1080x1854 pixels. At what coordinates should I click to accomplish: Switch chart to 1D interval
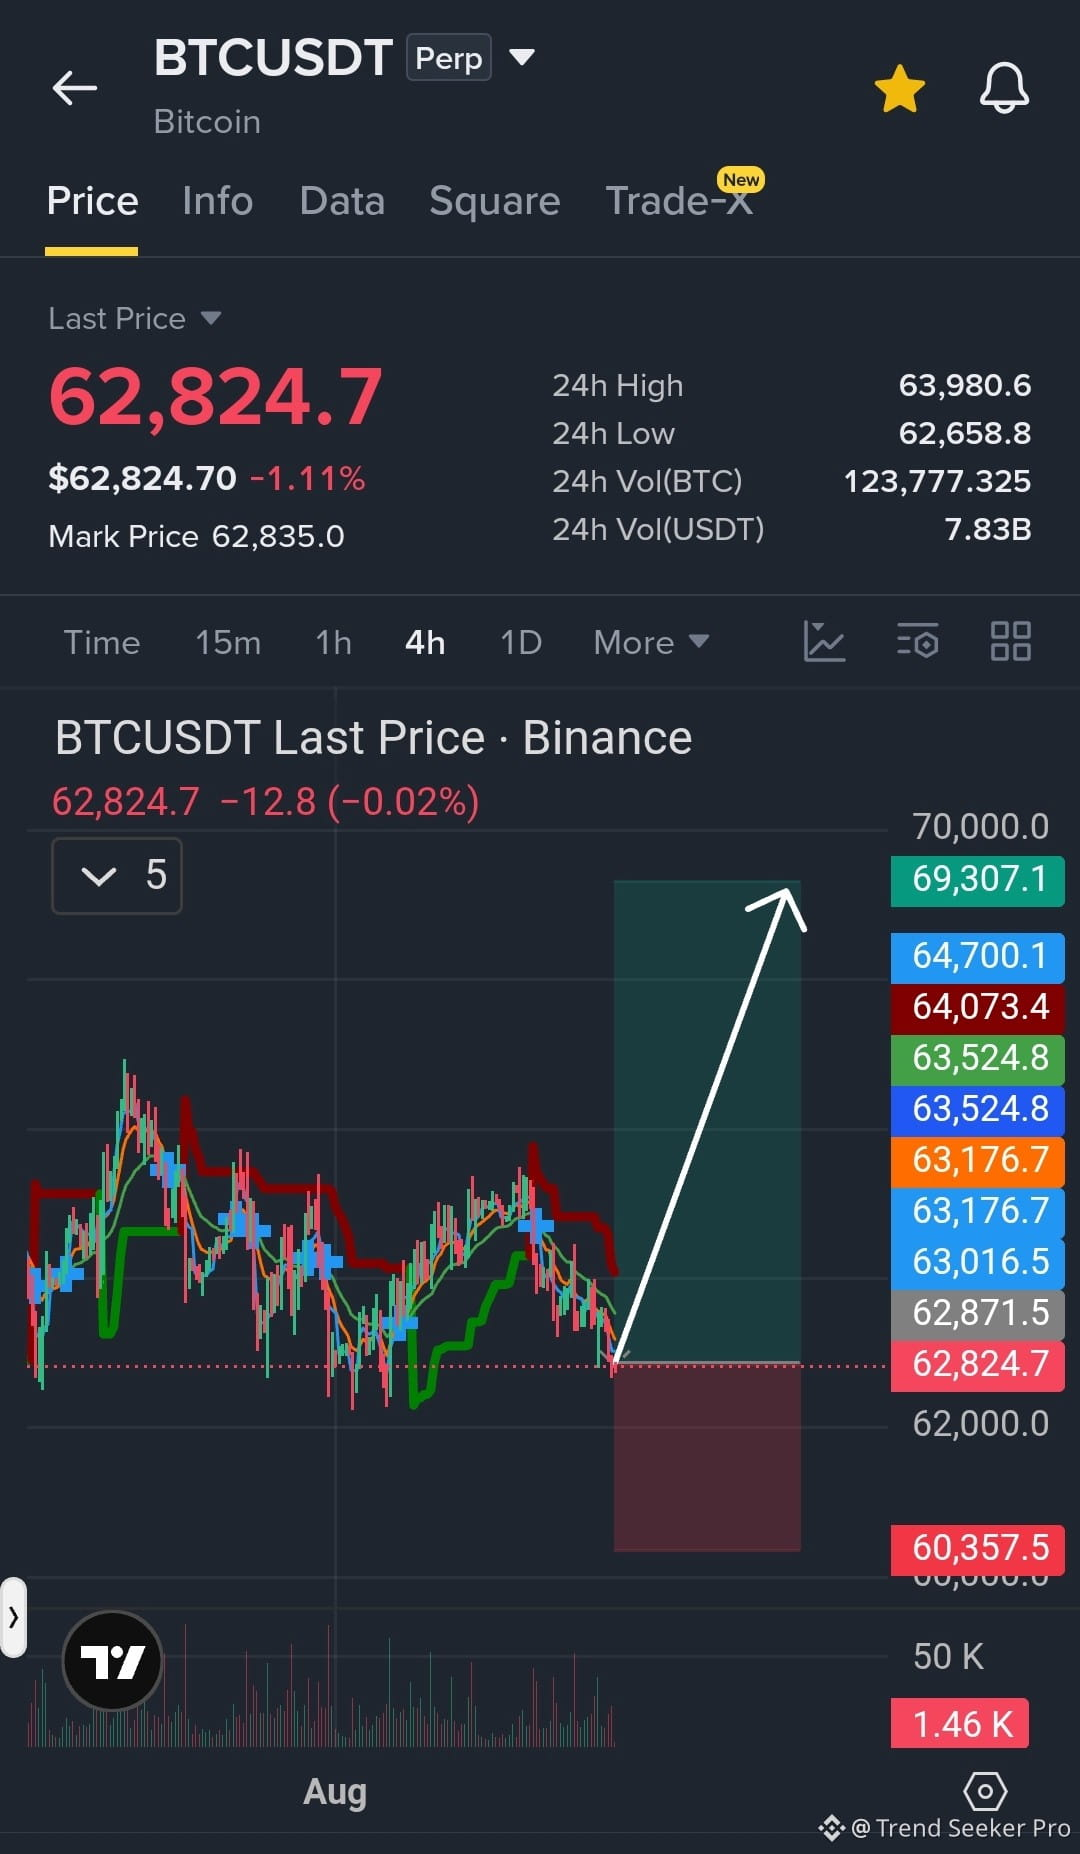[x=521, y=642]
